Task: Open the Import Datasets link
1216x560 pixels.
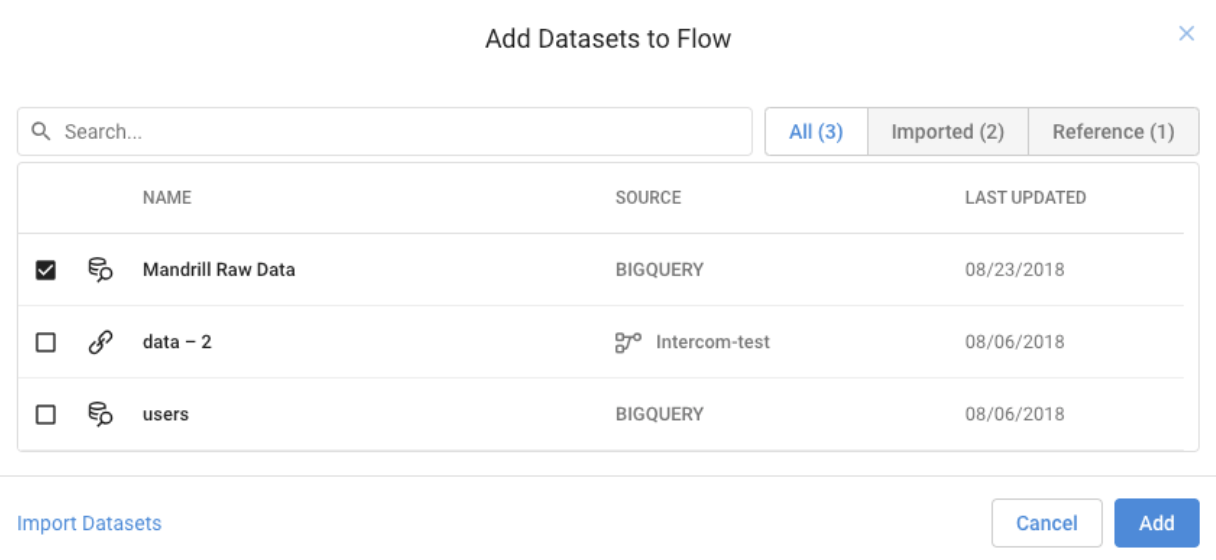Action: (89, 523)
